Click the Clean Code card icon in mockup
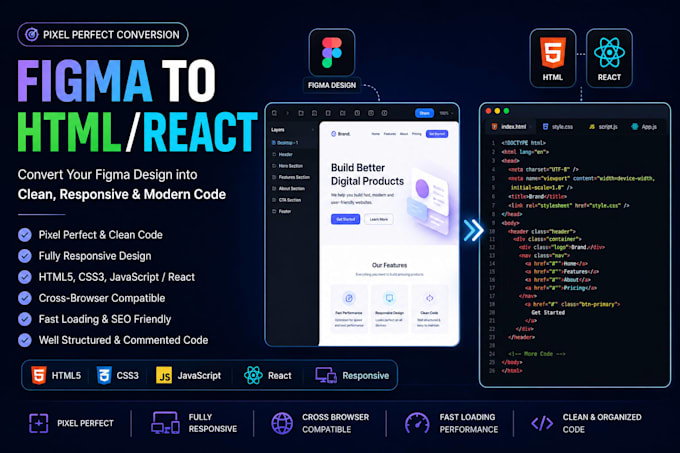680x453 pixels. pyautogui.click(x=429, y=298)
